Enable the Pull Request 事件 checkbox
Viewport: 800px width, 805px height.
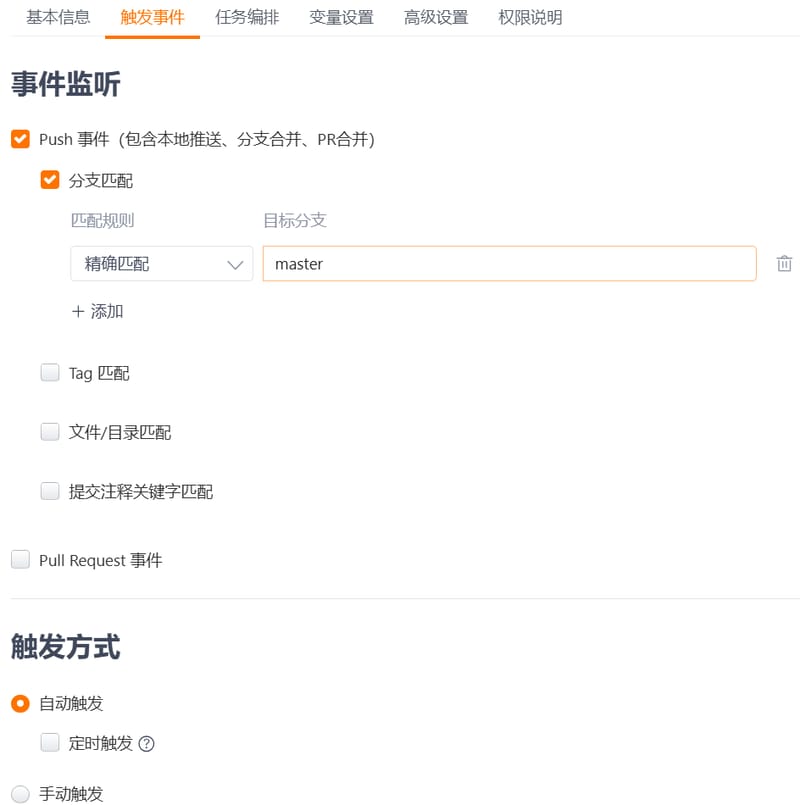(x=21, y=560)
